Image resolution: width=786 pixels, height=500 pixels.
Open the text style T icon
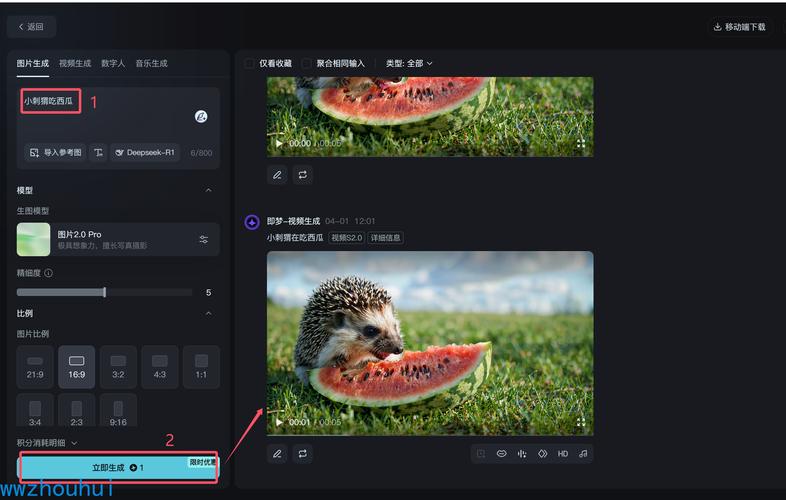point(98,152)
